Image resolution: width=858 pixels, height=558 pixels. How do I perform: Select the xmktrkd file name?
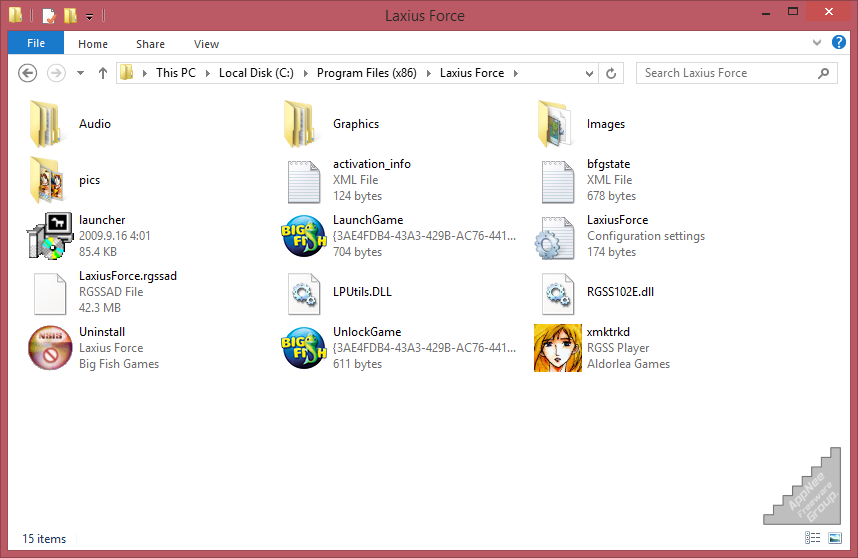click(608, 332)
